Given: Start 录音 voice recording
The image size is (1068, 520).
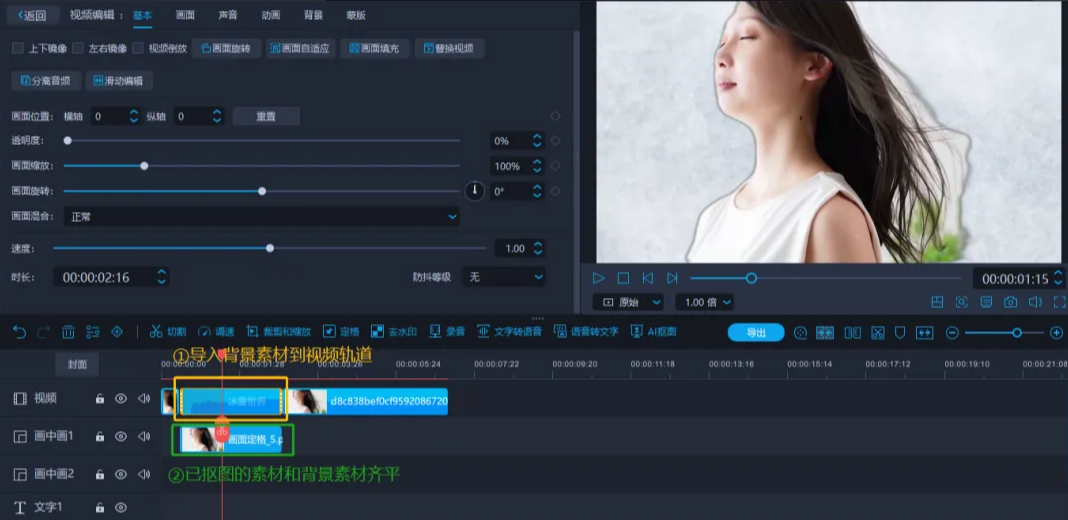Looking at the screenshot, I should pyautogui.click(x=447, y=332).
